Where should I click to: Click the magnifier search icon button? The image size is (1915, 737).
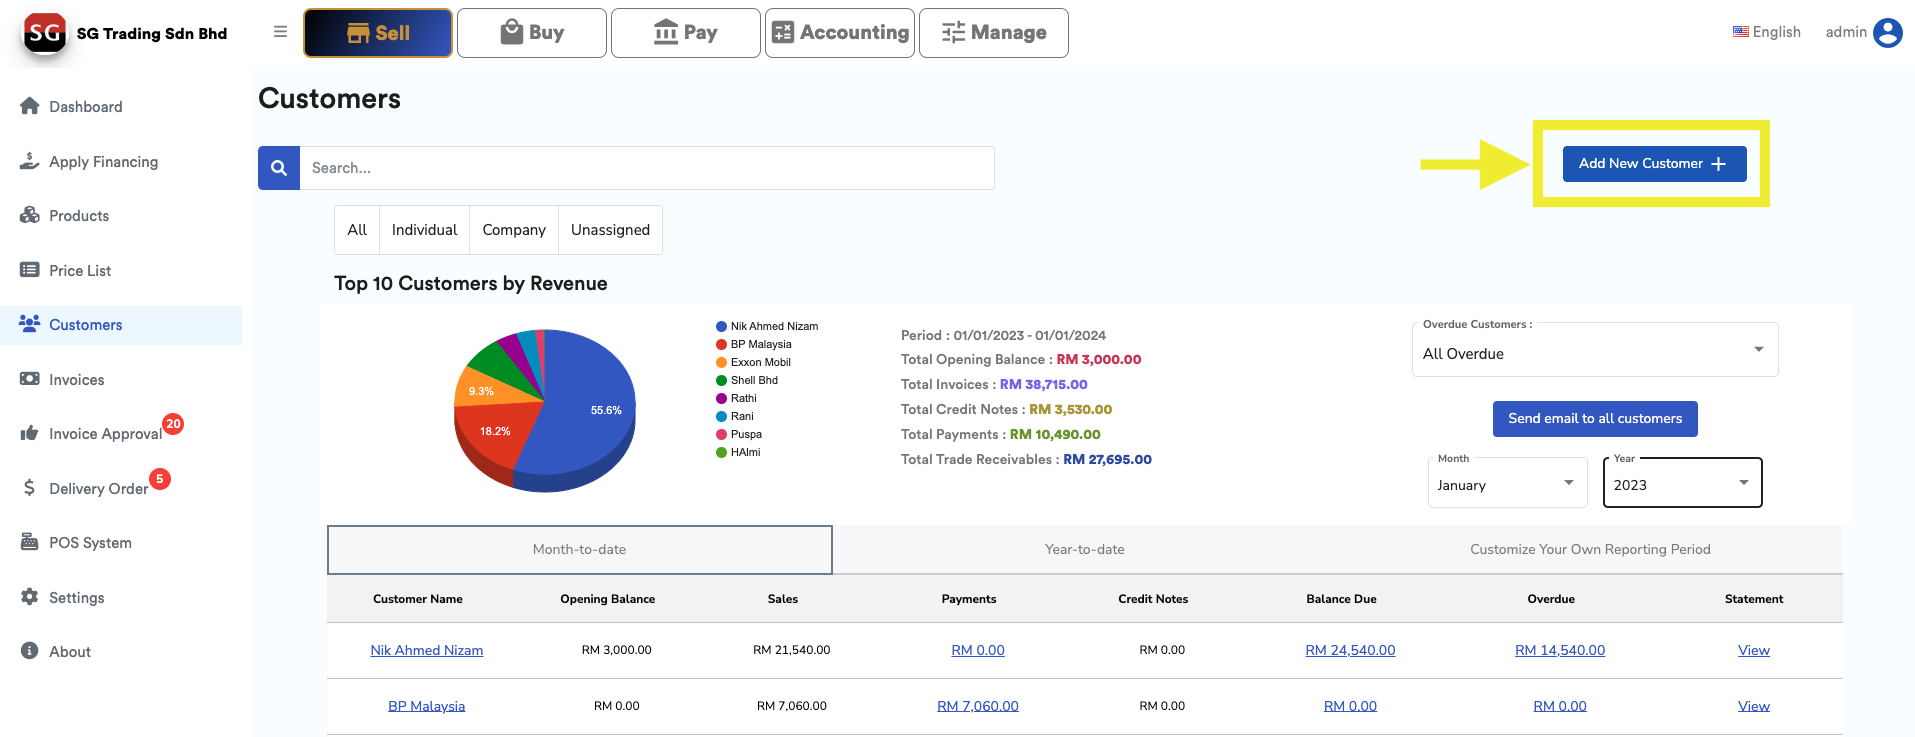(x=279, y=168)
